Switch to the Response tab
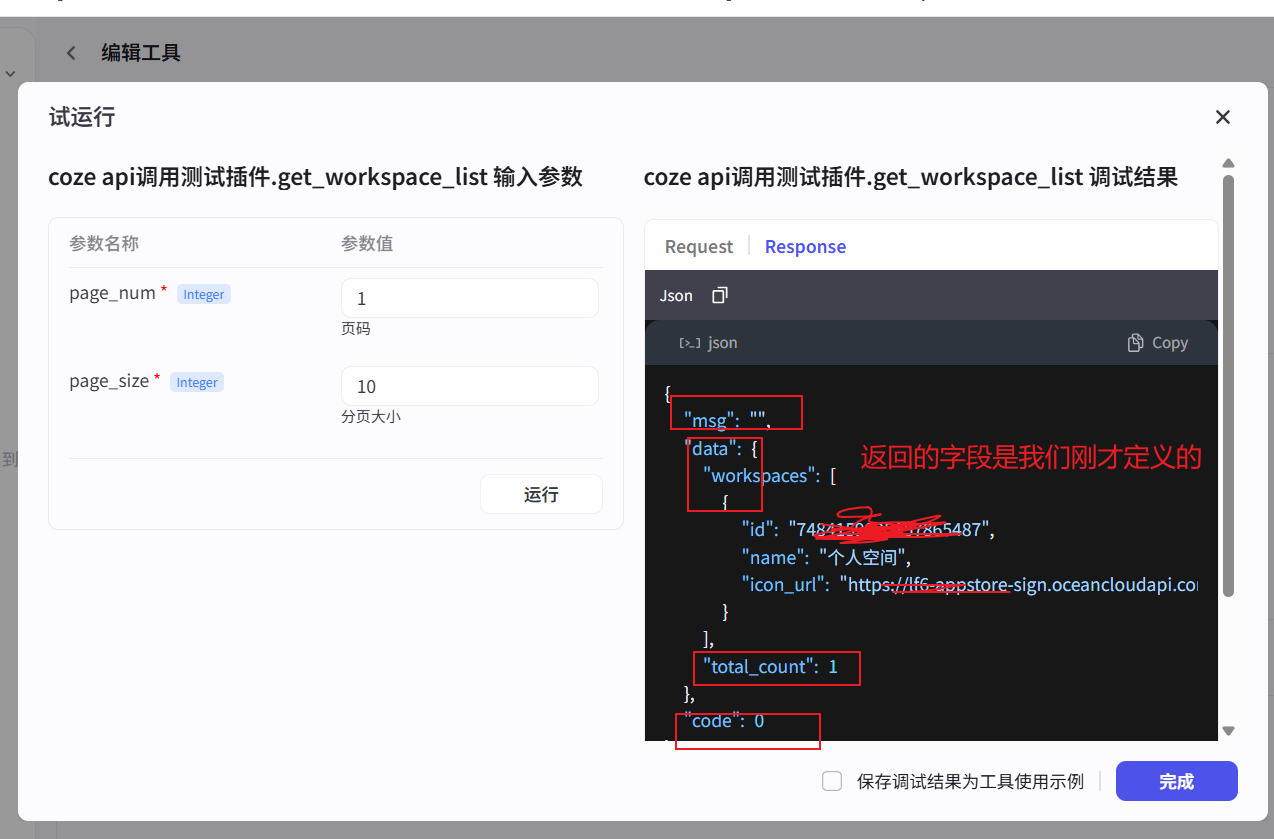Viewport: 1274px width, 839px height. tap(805, 247)
